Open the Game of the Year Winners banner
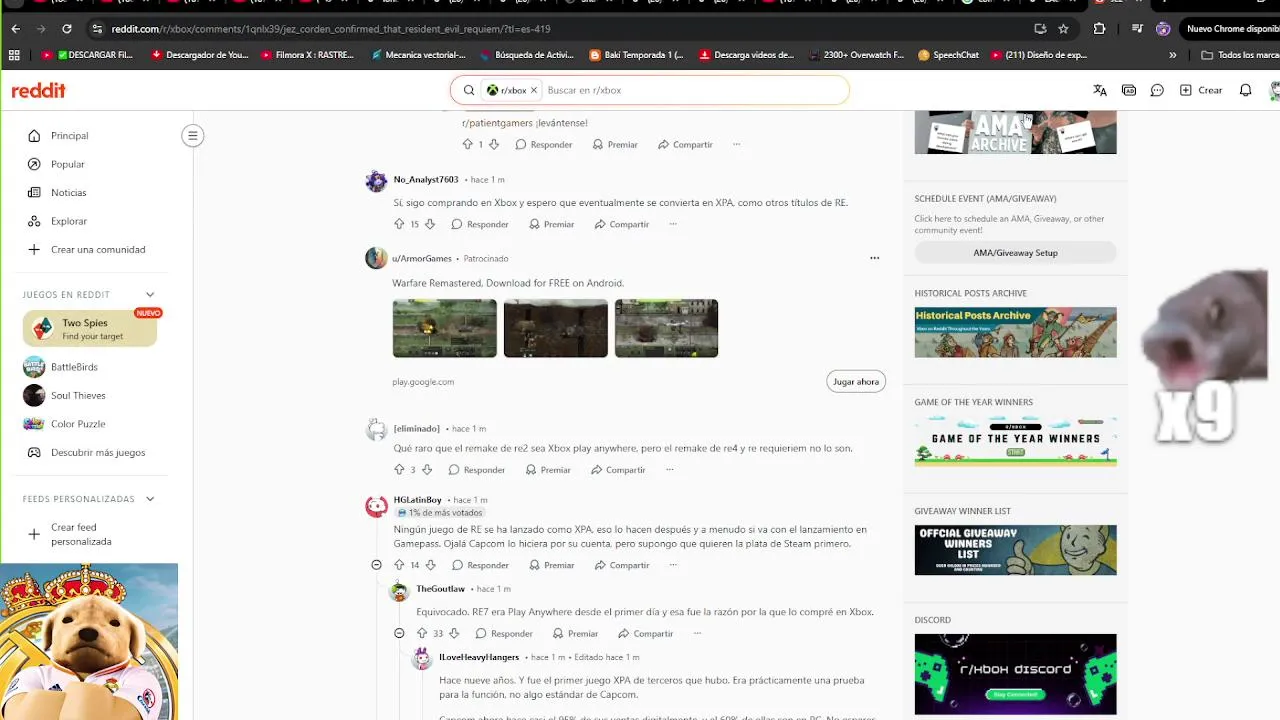Screen dimensions: 1280x720 (x=1015, y=441)
